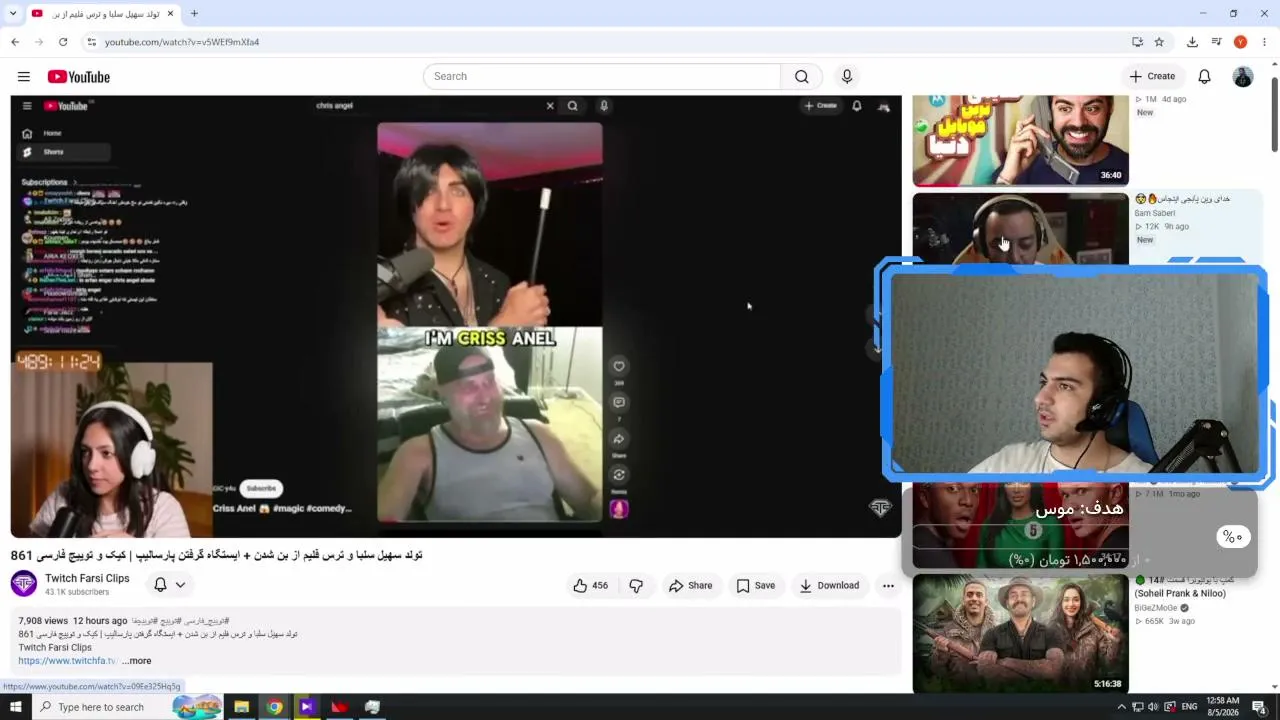Download the video

[830, 586]
